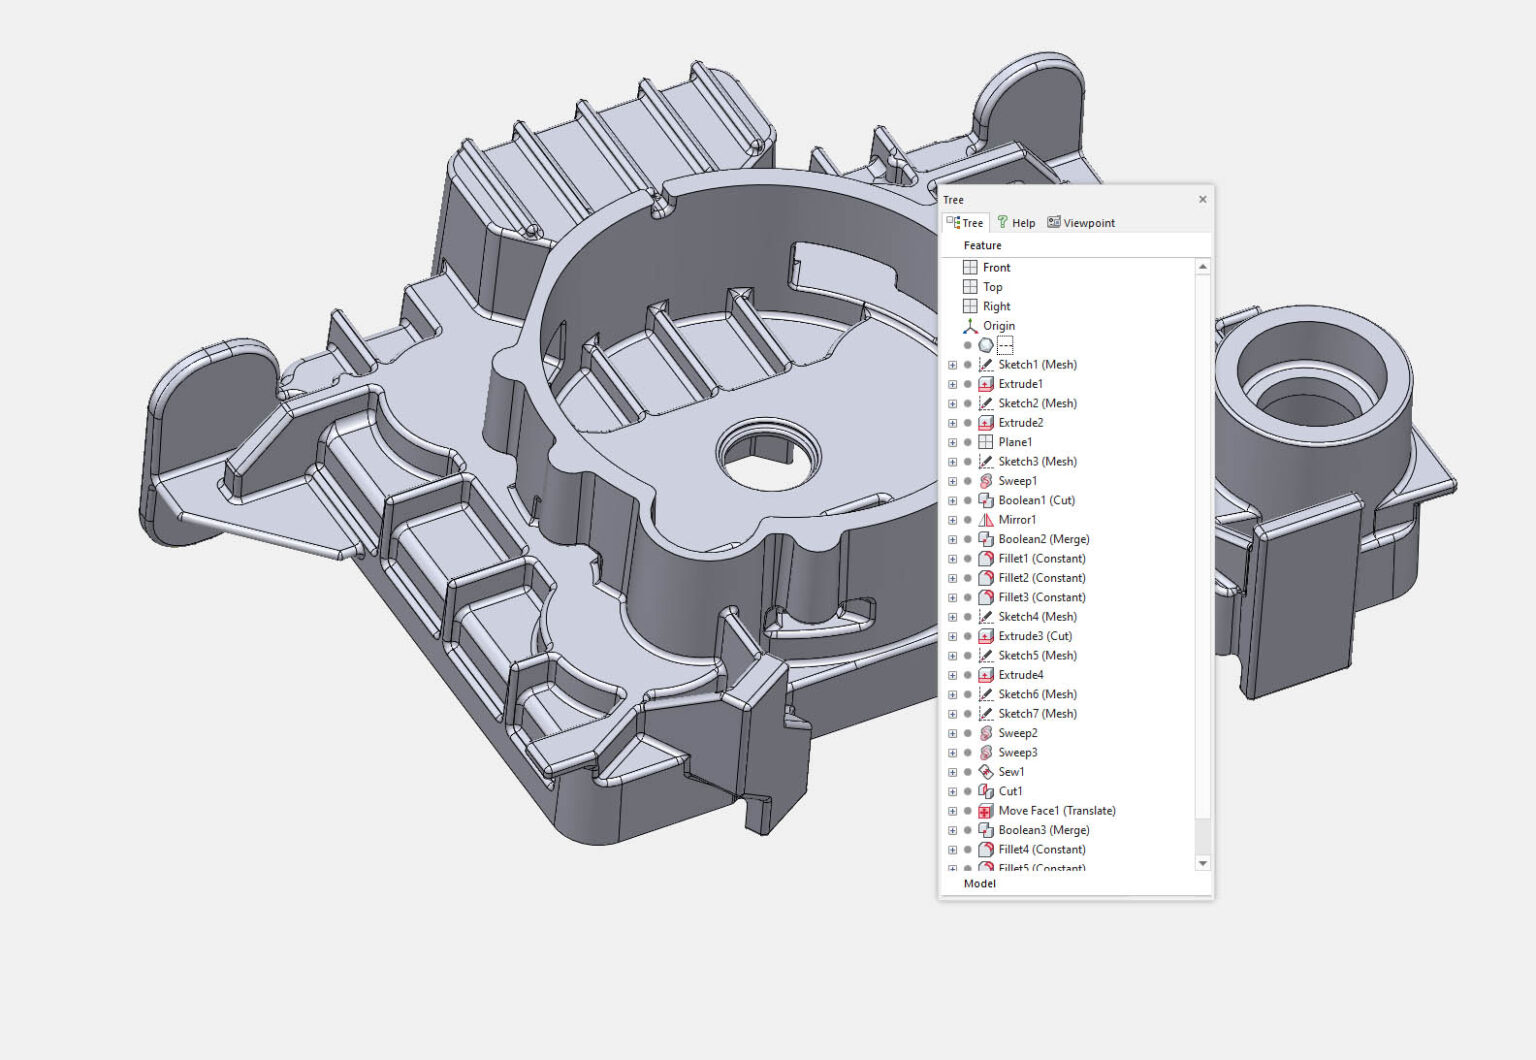Viewport: 1536px width, 1060px height.
Task: Click the Move Face1 icon
Action: point(985,811)
